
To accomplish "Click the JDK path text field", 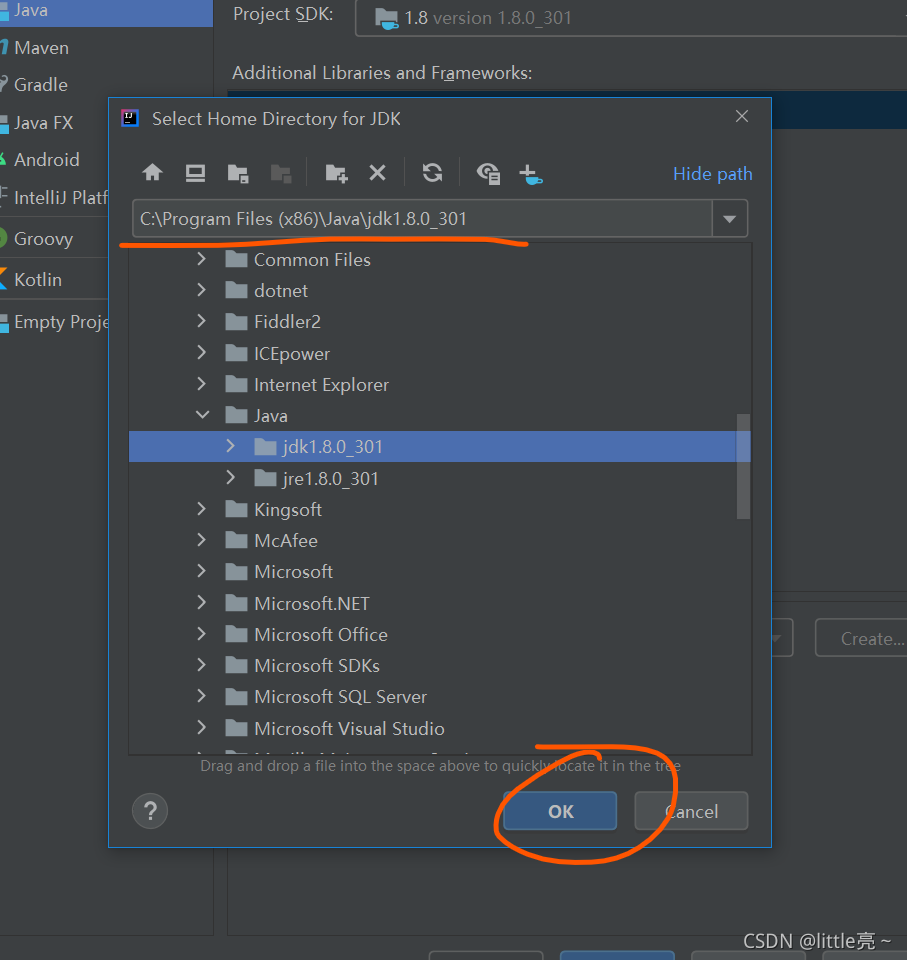I will [423, 219].
